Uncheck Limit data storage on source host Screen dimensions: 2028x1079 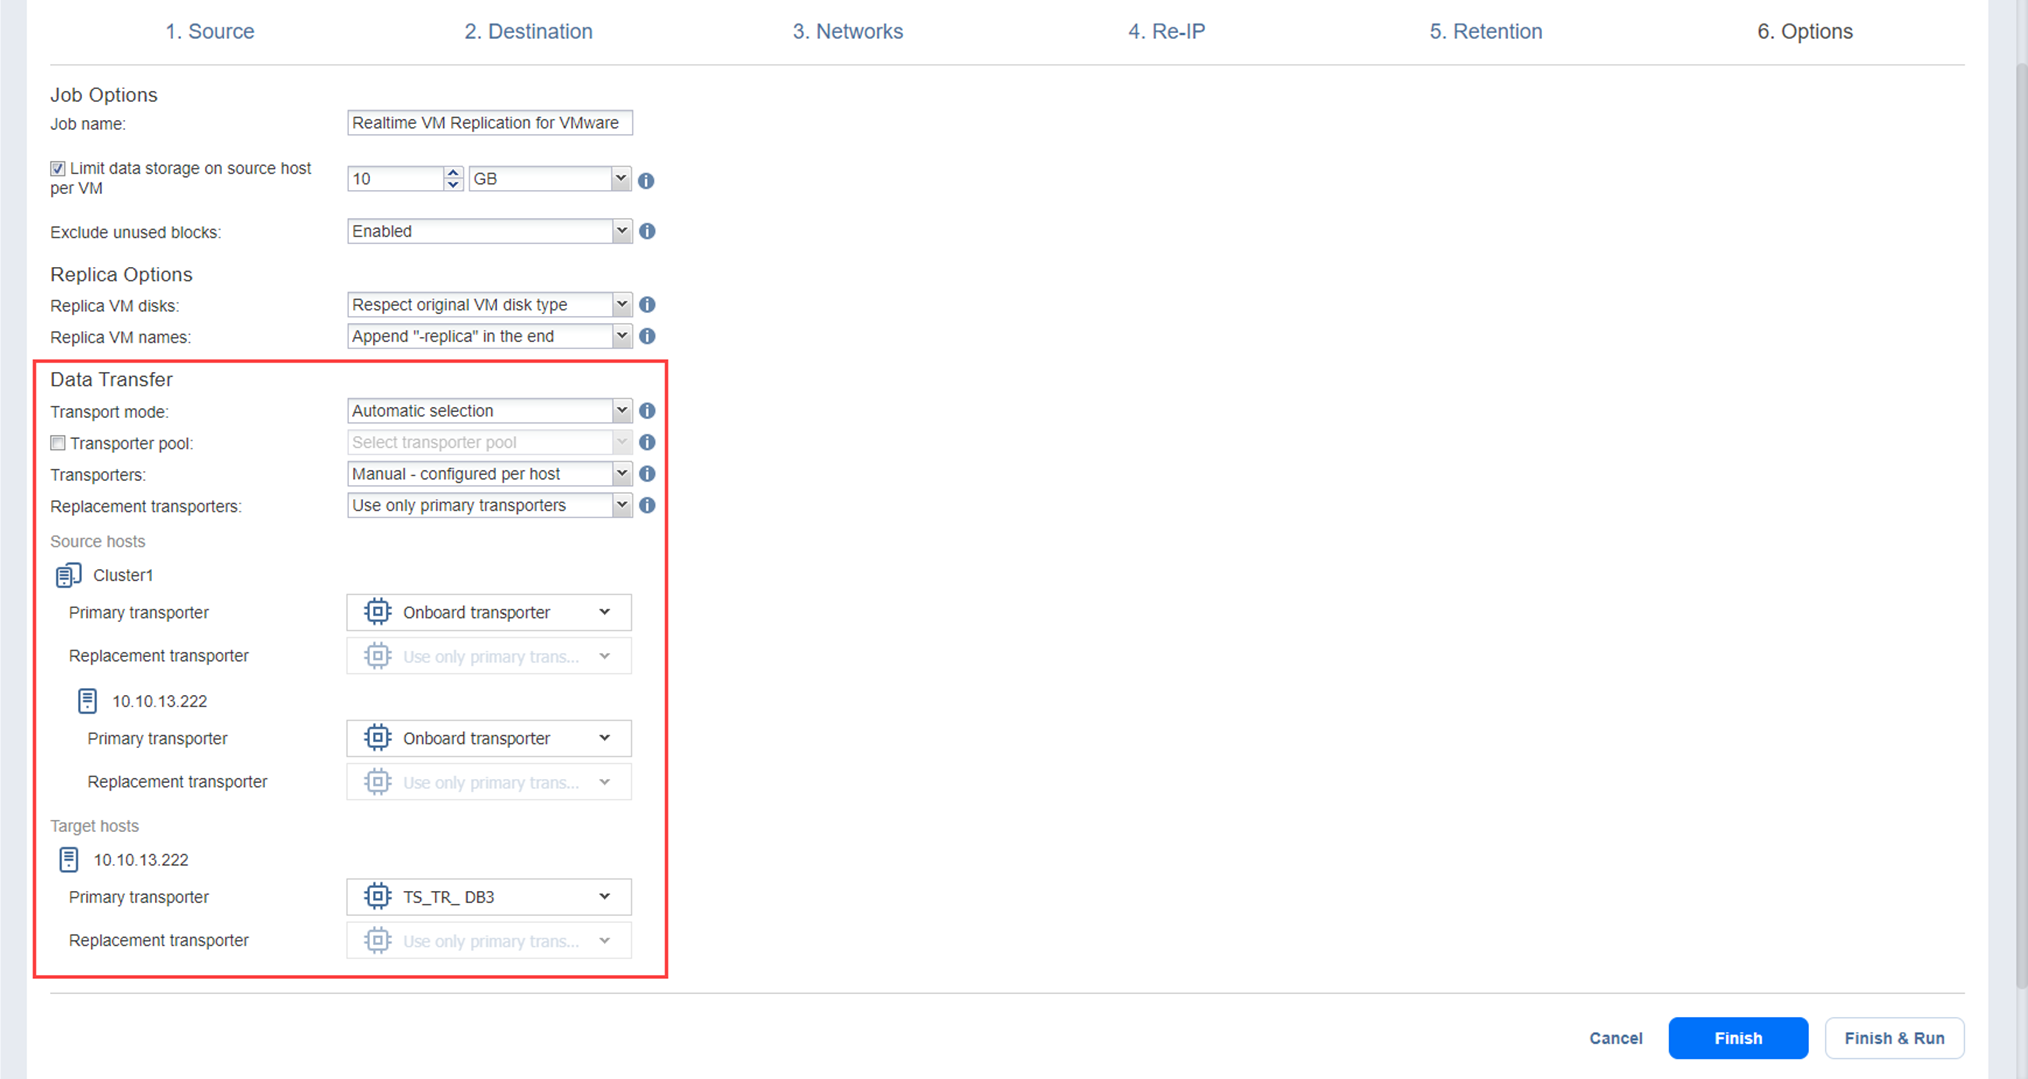(x=58, y=169)
